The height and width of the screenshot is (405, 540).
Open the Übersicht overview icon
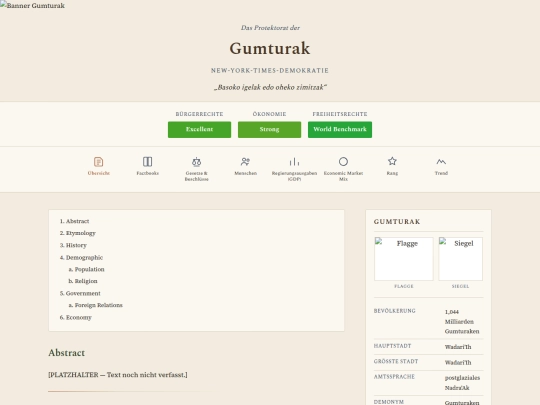pos(98,162)
